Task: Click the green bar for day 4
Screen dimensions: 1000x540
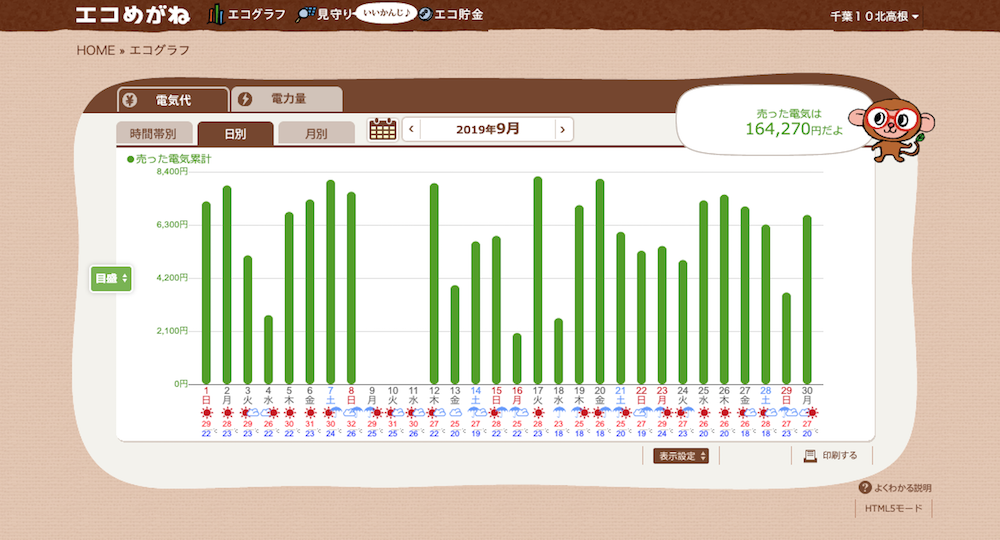Action: [268, 350]
